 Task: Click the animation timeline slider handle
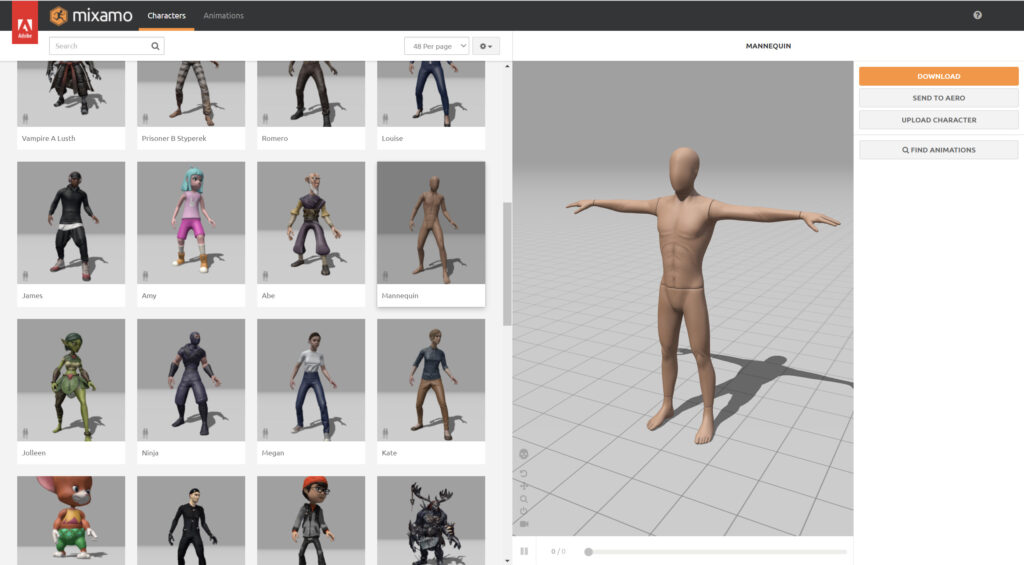pyautogui.click(x=588, y=551)
